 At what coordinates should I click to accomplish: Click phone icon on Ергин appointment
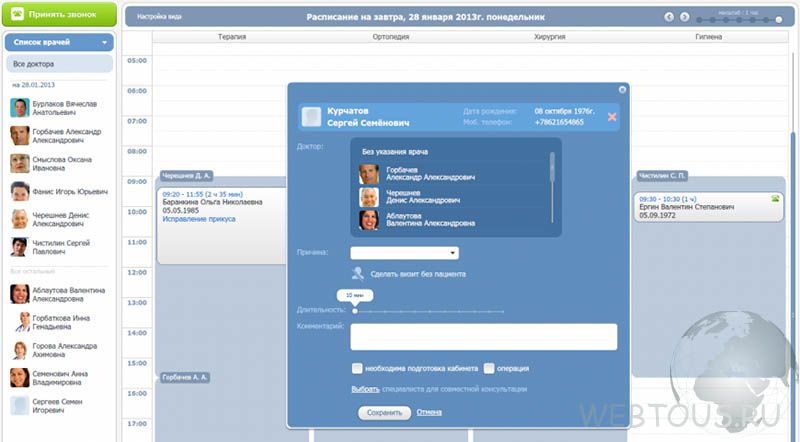(x=775, y=199)
